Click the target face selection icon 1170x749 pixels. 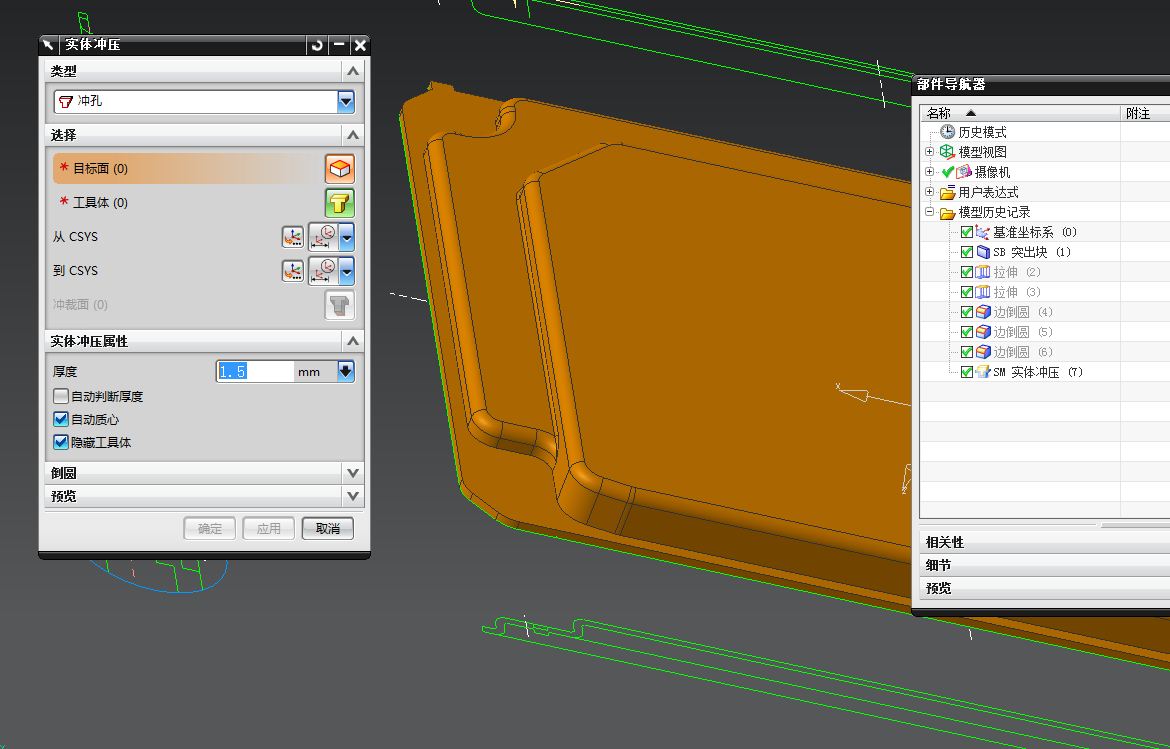pos(340,169)
